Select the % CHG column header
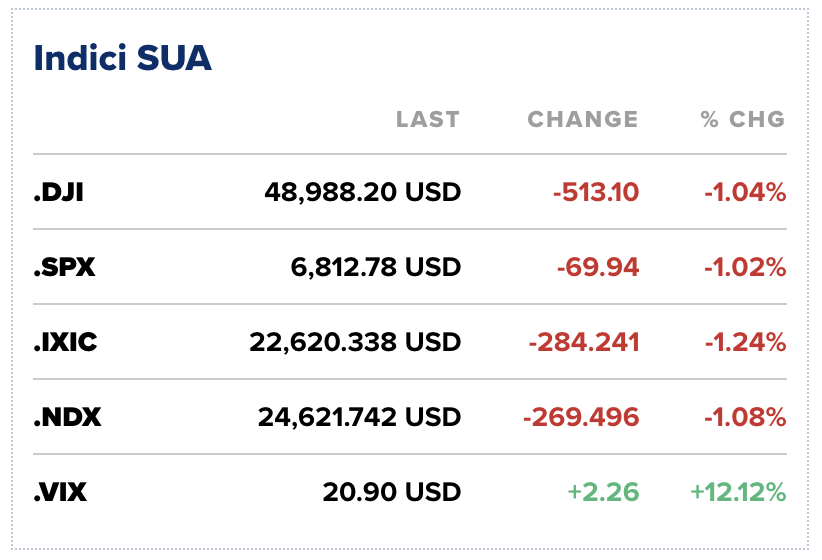The width and height of the screenshot is (822, 560). pos(742,119)
